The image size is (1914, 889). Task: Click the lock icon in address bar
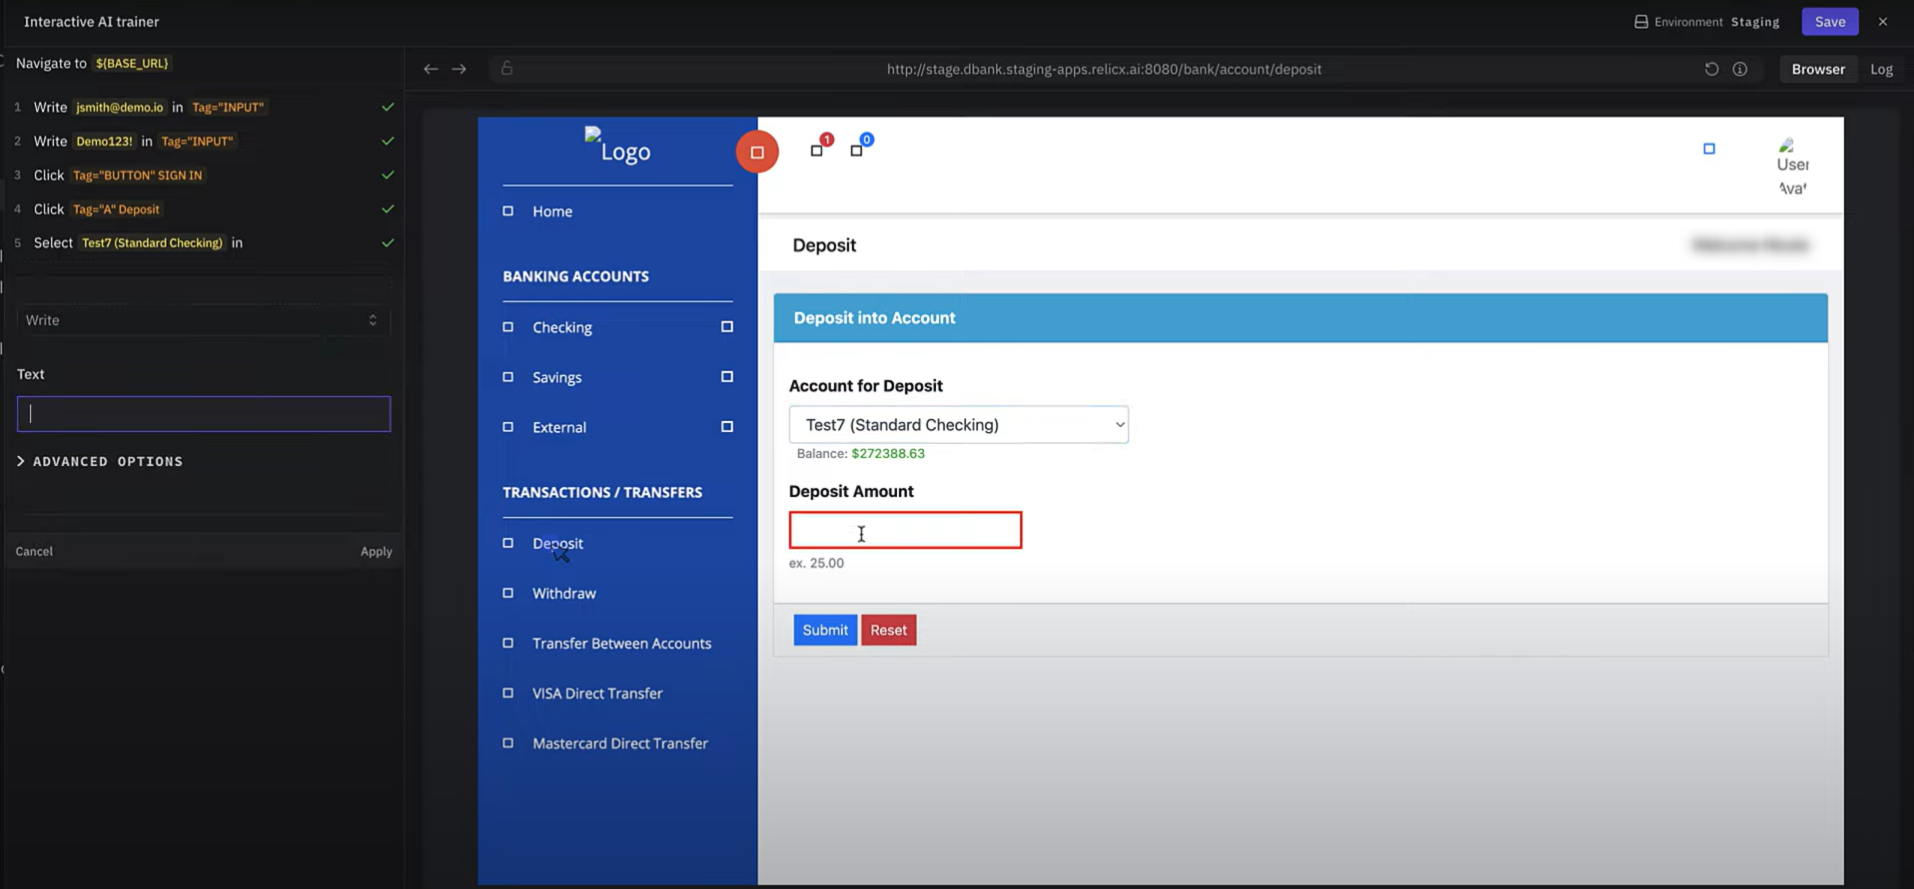tap(507, 69)
